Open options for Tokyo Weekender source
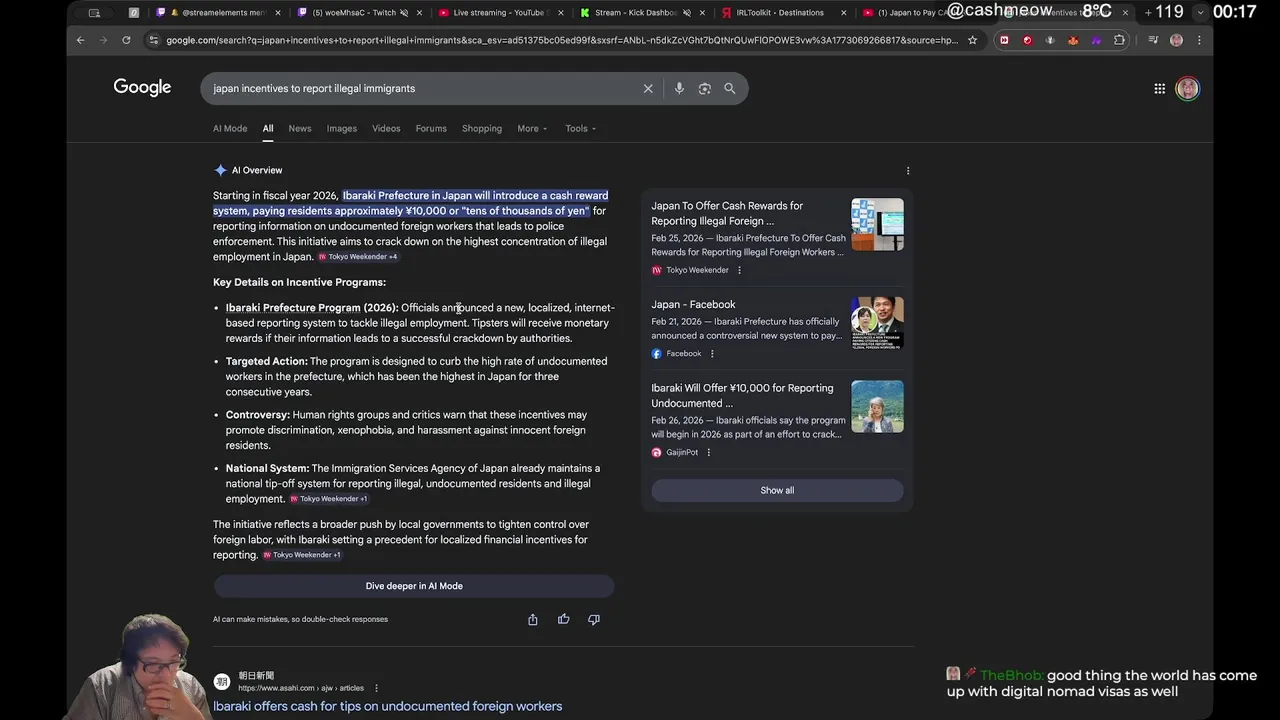Viewport: 1280px width, 720px height. (739, 270)
